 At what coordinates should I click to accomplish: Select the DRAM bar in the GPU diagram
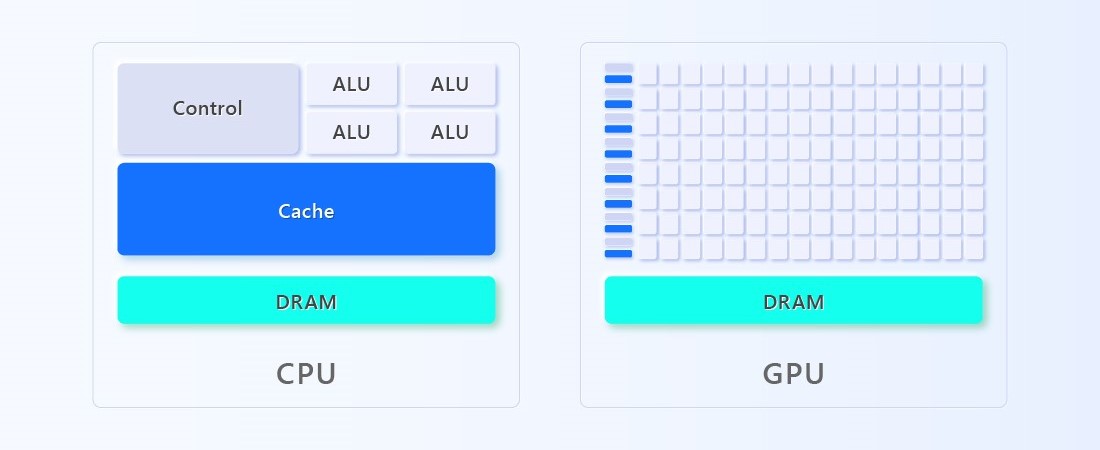[793, 301]
